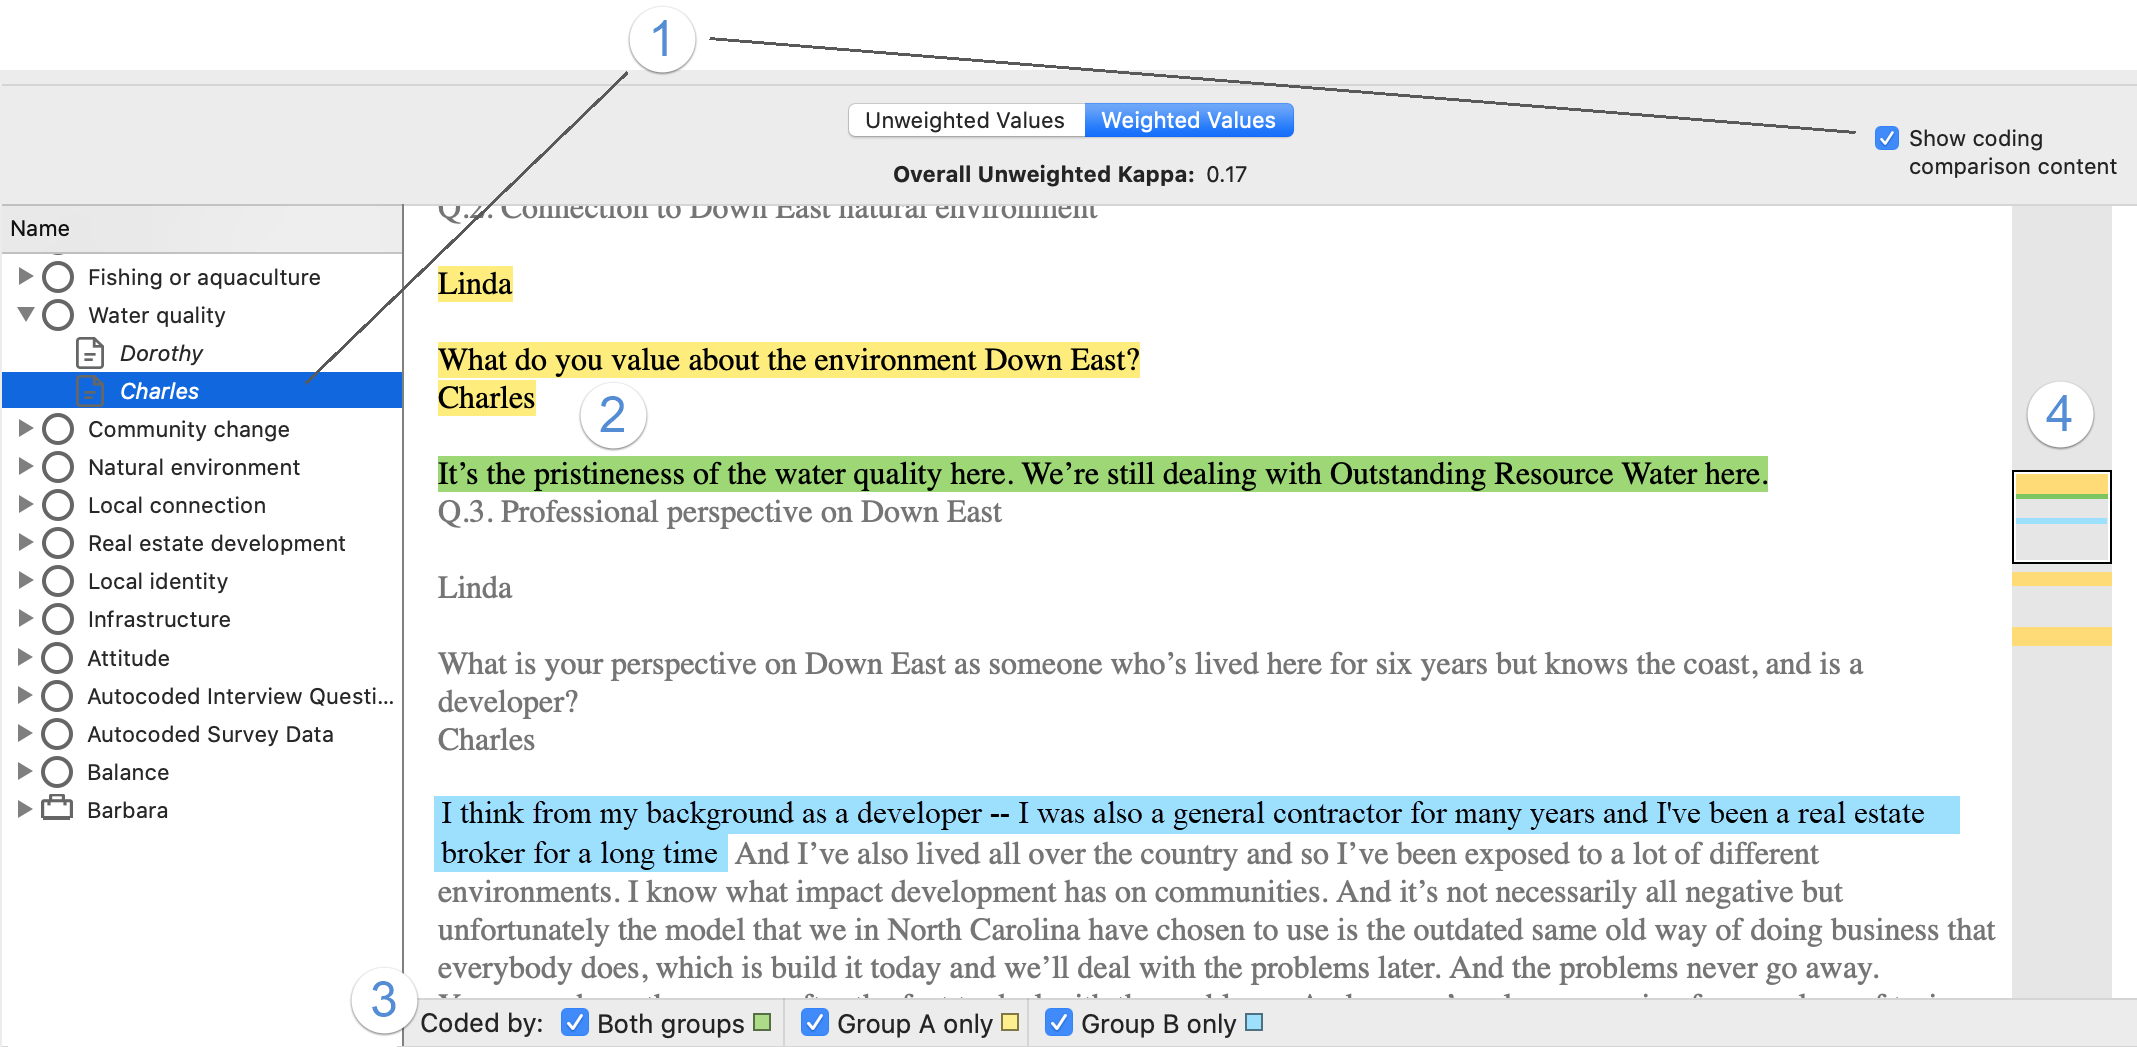
Task: Click the Fishing or aquaculture node icon
Action: pyautogui.click(x=58, y=277)
